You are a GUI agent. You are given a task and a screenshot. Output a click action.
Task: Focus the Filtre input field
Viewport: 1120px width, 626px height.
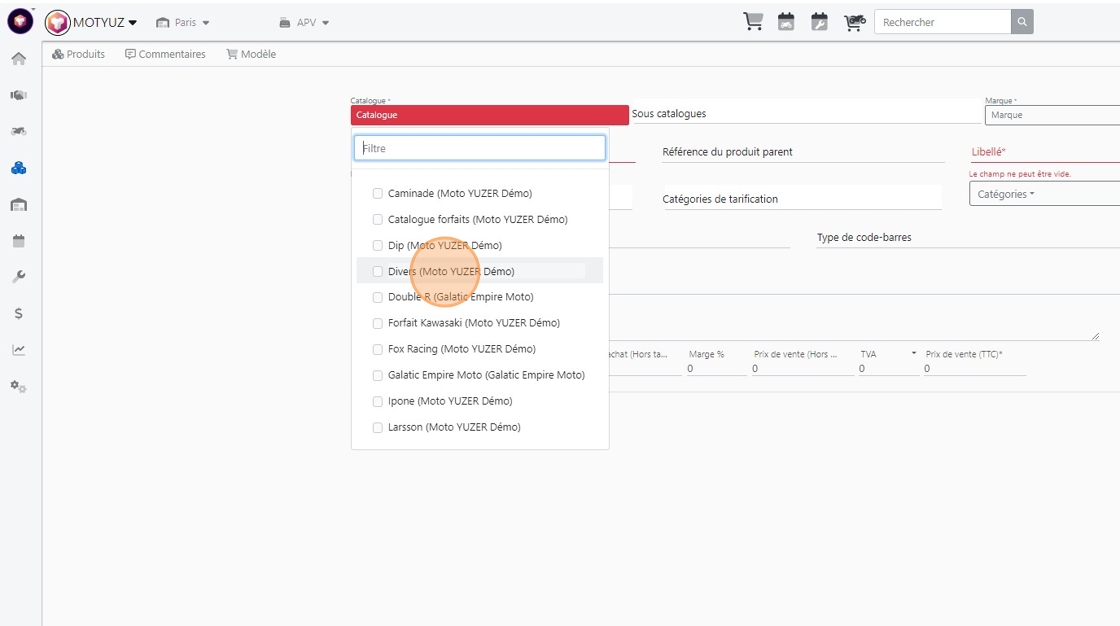(x=479, y=148)
